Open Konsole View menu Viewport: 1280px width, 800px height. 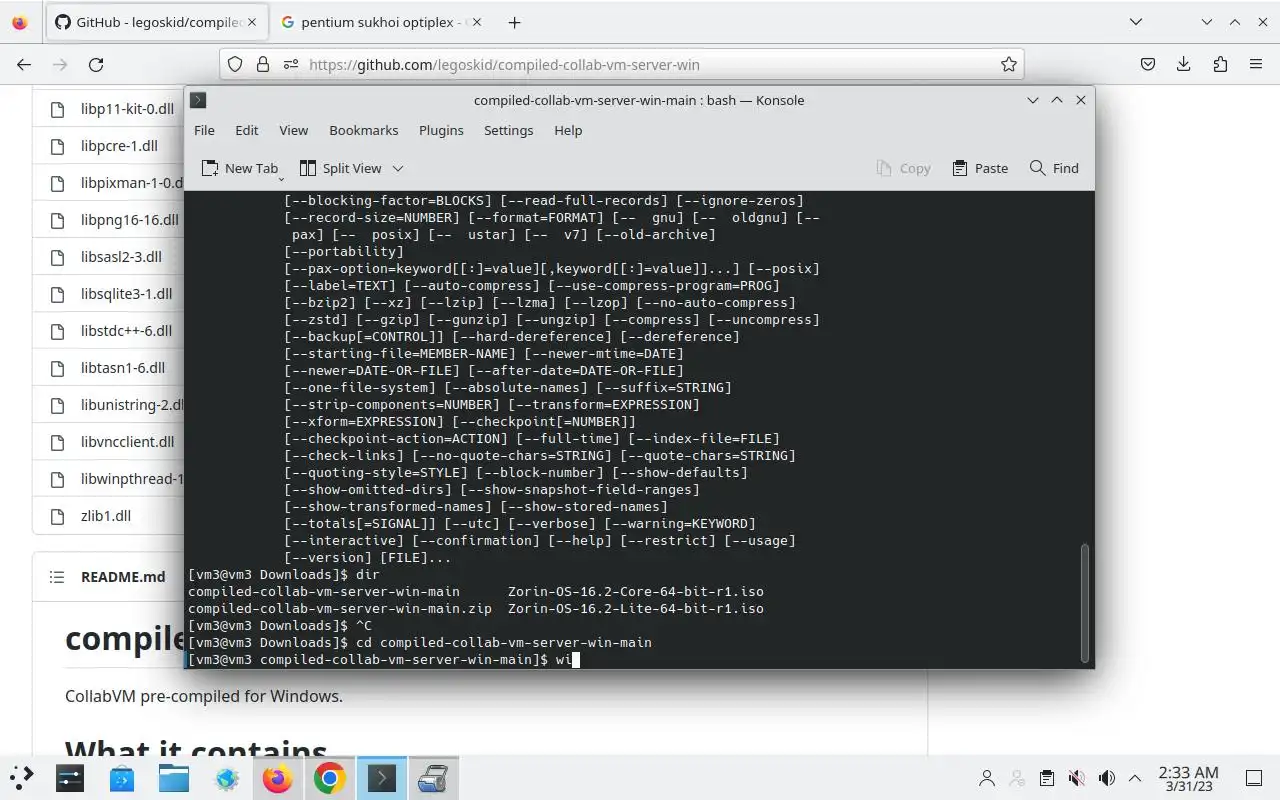tap(293, 130)
